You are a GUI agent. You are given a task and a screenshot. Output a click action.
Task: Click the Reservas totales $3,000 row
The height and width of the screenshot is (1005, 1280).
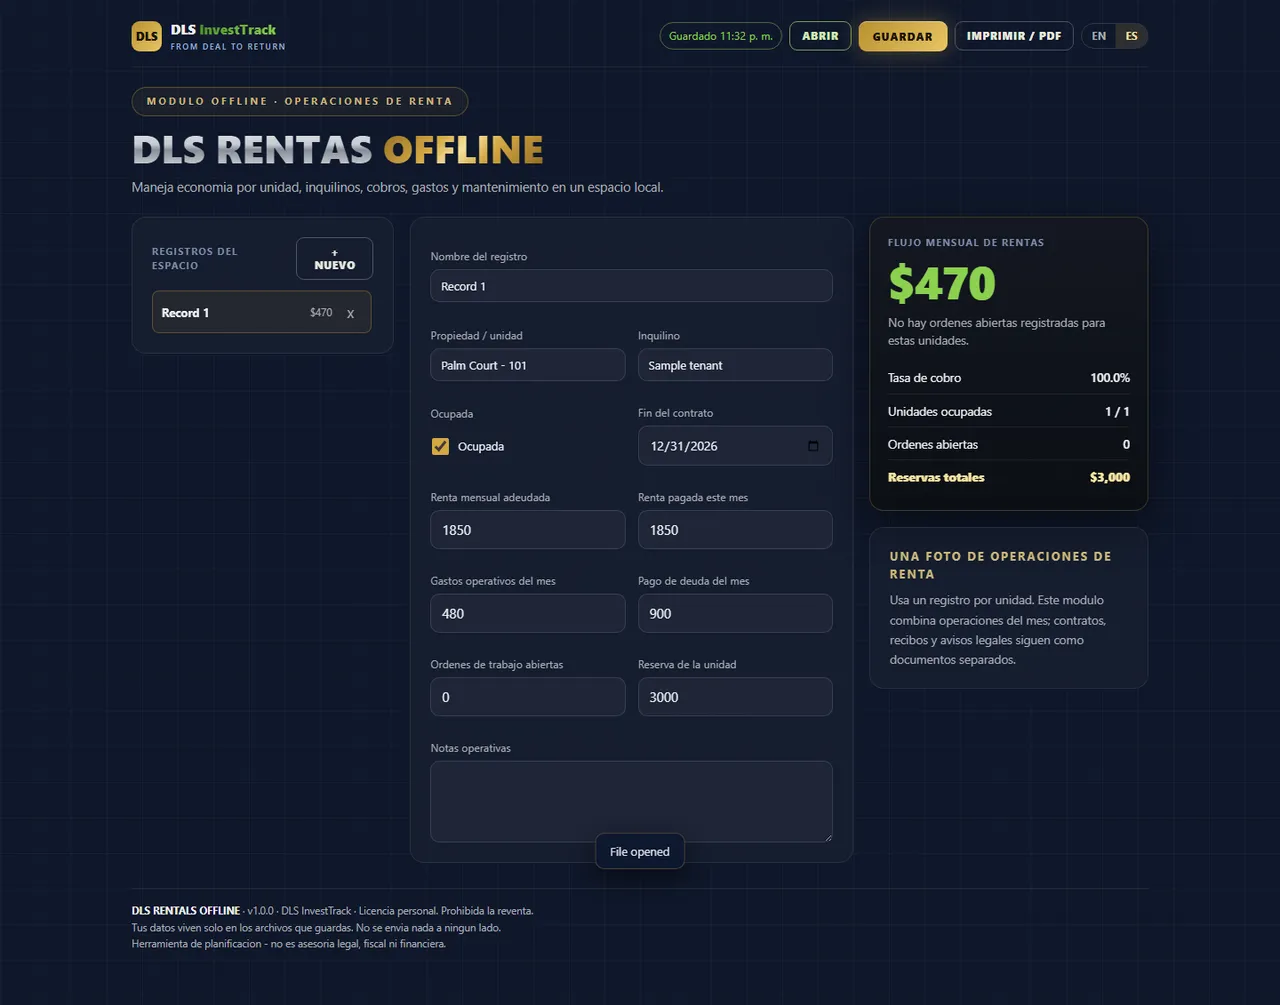(x=1009, y=477)
